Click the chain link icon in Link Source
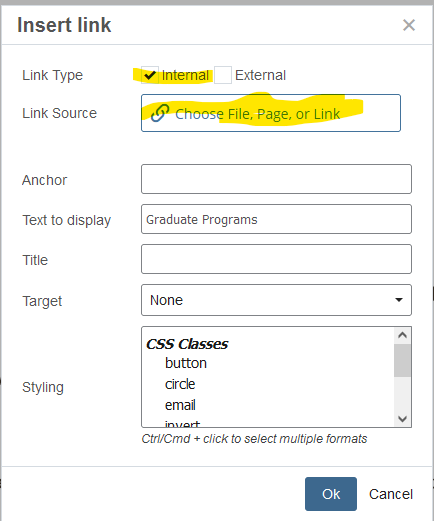This screenshot has height=521, width=434. [x=160, y=113]
